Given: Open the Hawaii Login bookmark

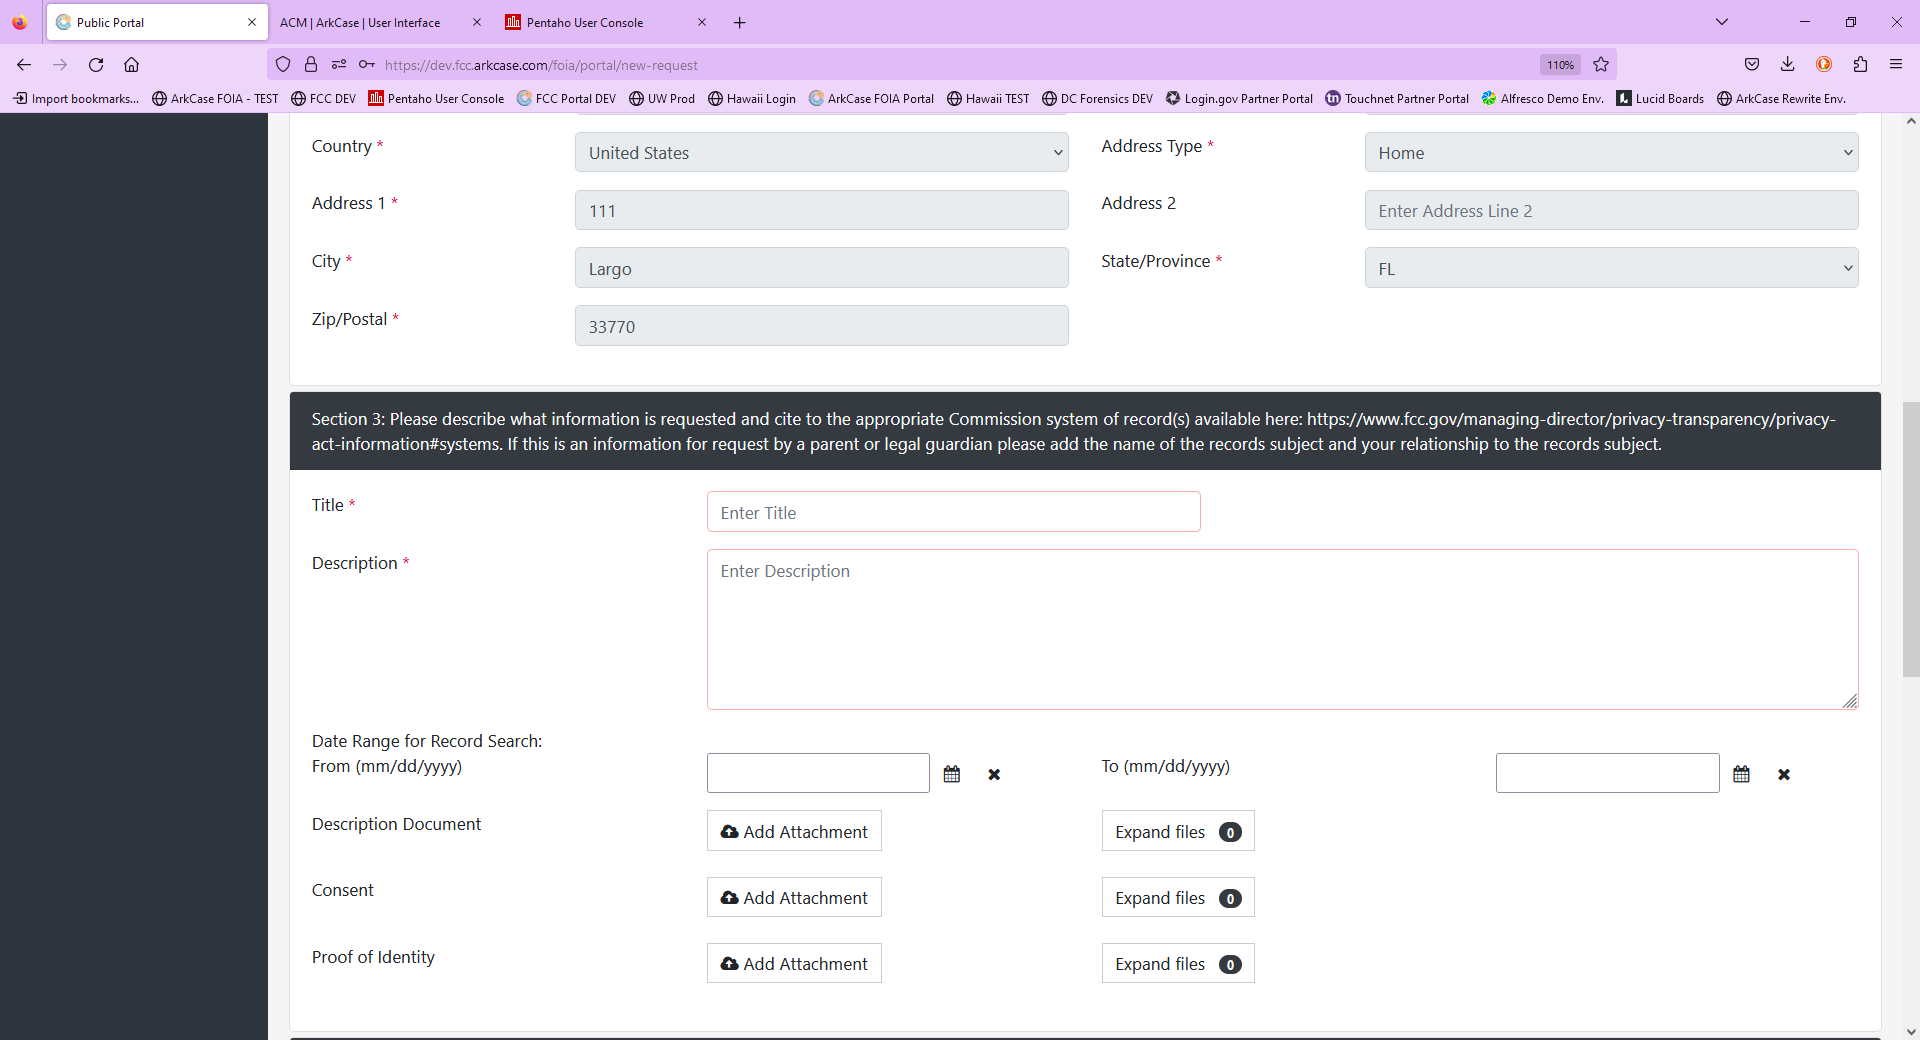Looking at the screenshot, I should [x=752, y=99].
